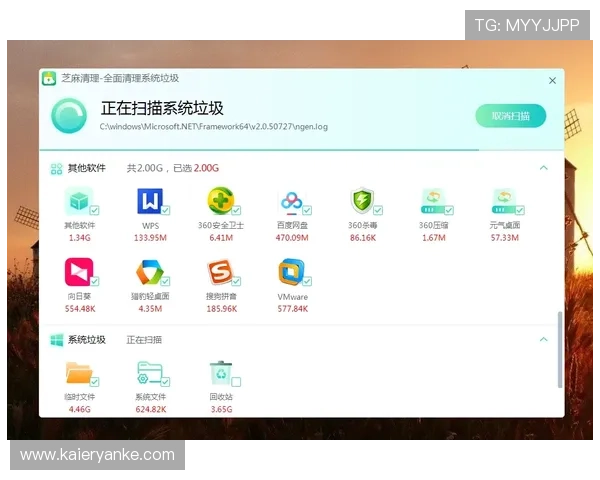
Task: Click the 133.95M size under WPS
Action: click(x=150, y=238)
